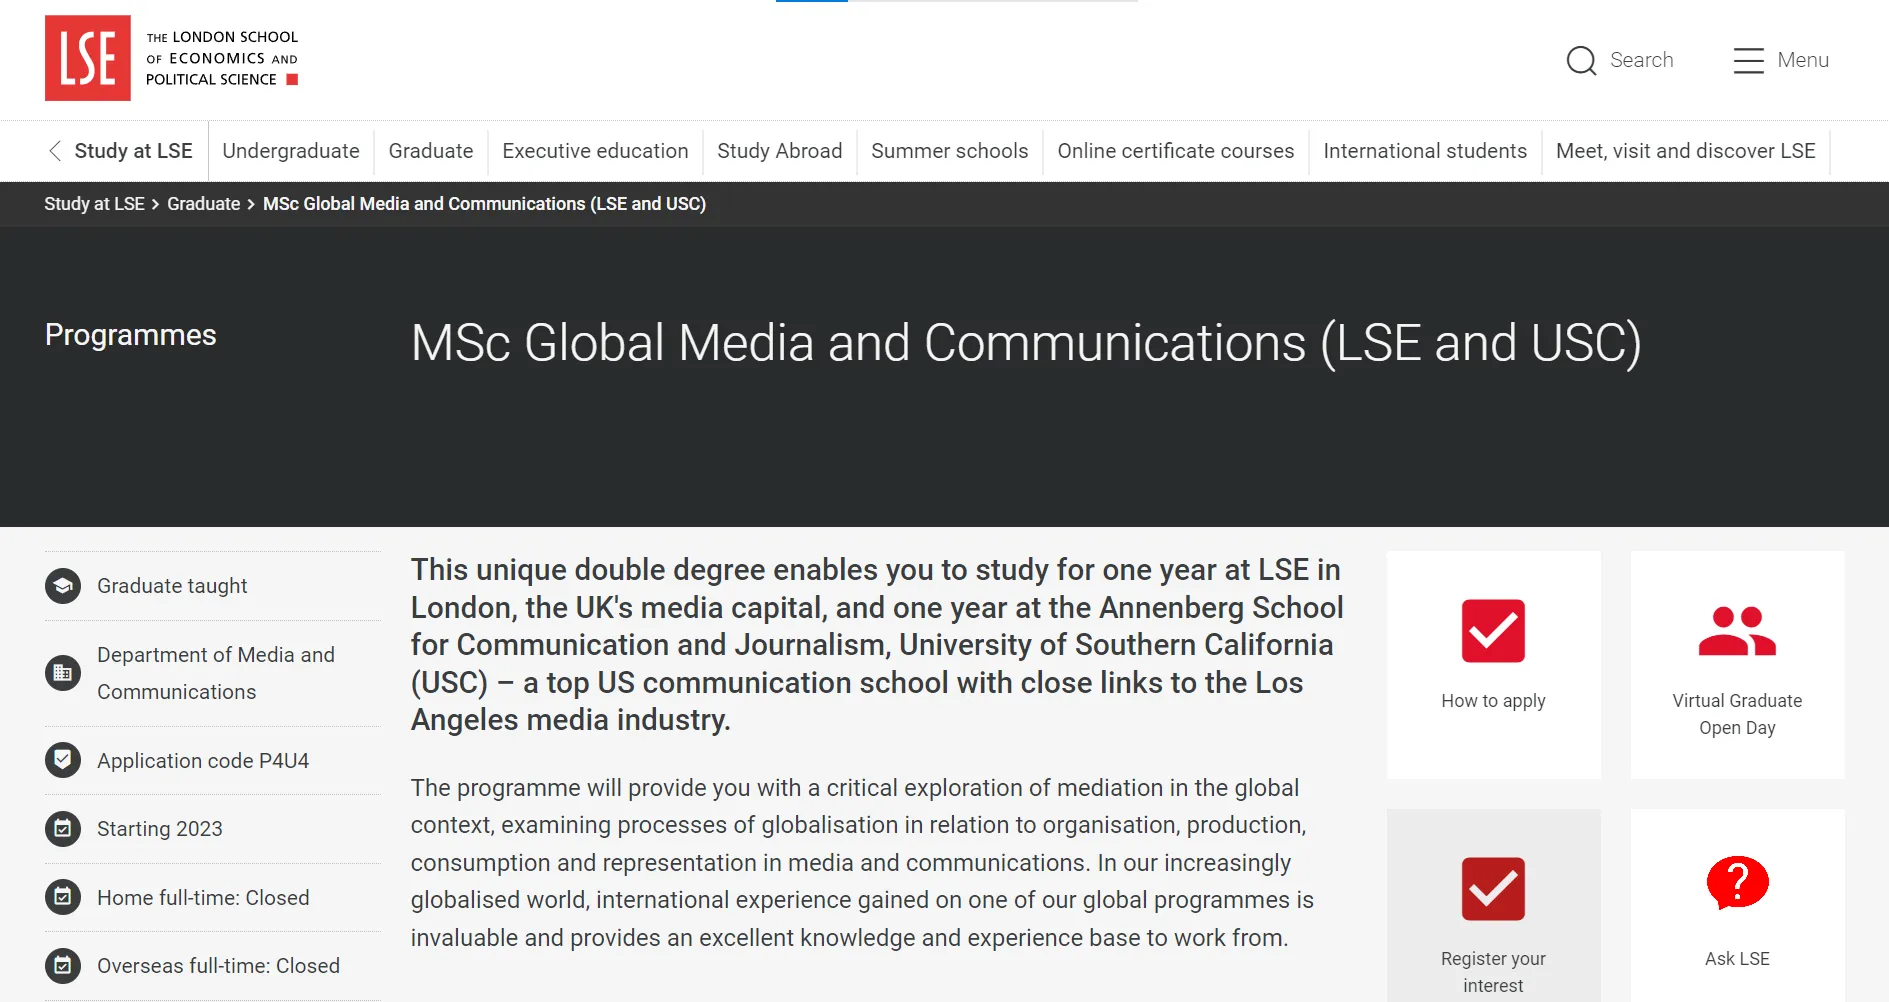Screen dimensions: 1889x1002
Task: Go back using Study at LSE chevron
Action: point(55,151)
